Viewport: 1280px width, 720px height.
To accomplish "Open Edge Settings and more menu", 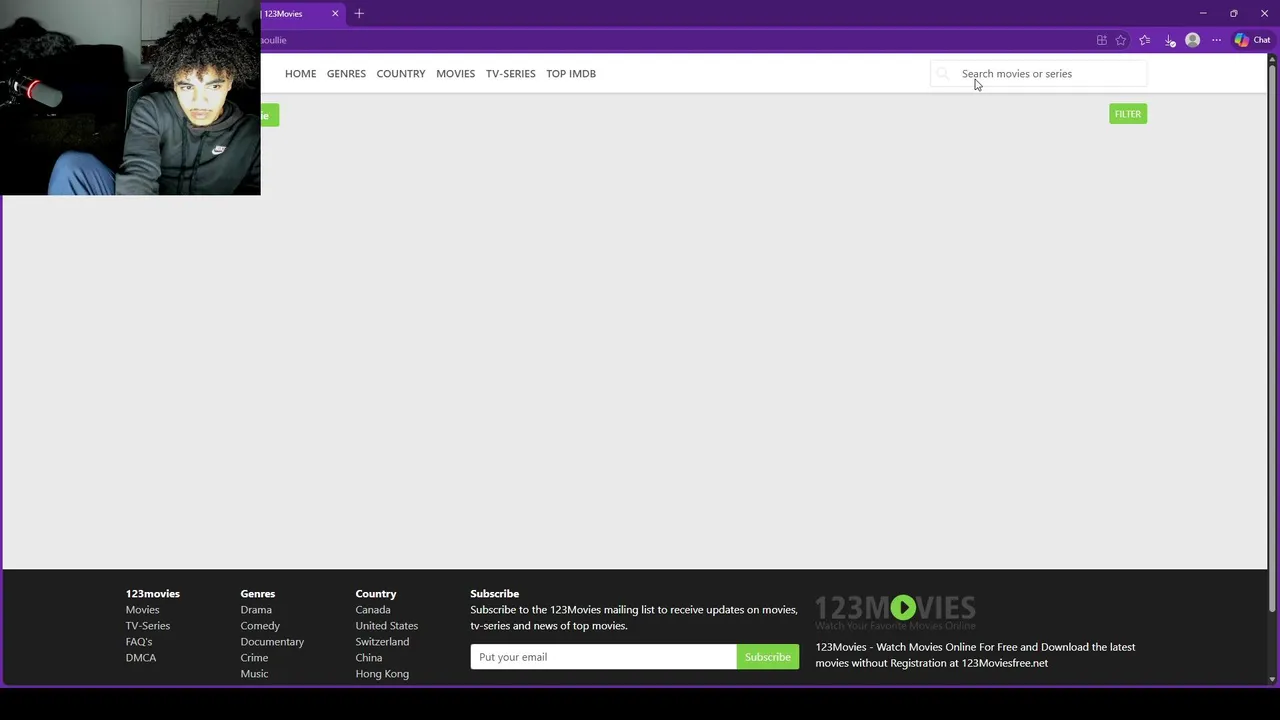I will [x=1216, y=40].
